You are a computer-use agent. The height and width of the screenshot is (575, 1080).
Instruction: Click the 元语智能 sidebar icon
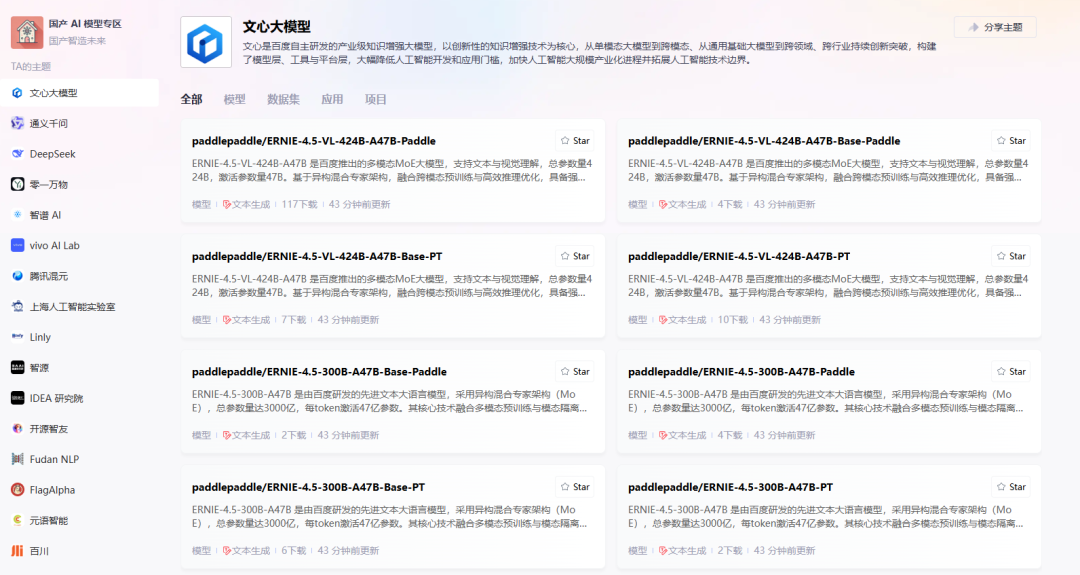(17, 521)
